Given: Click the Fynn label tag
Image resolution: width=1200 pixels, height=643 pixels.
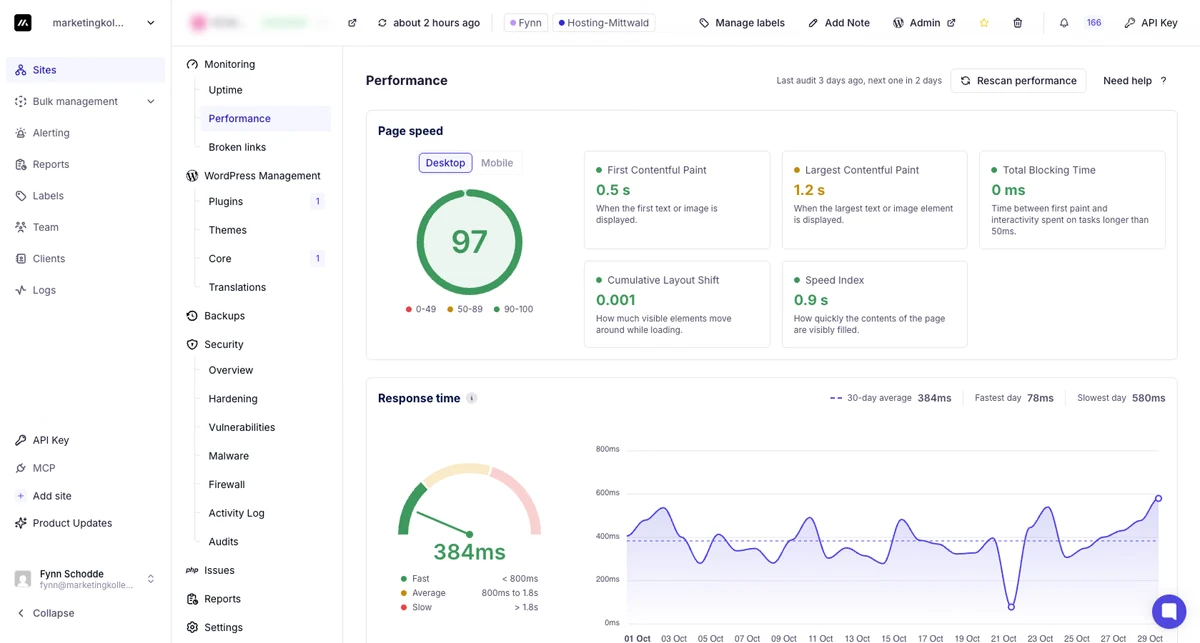Looking at the screenshot, I should pos(525,23).
